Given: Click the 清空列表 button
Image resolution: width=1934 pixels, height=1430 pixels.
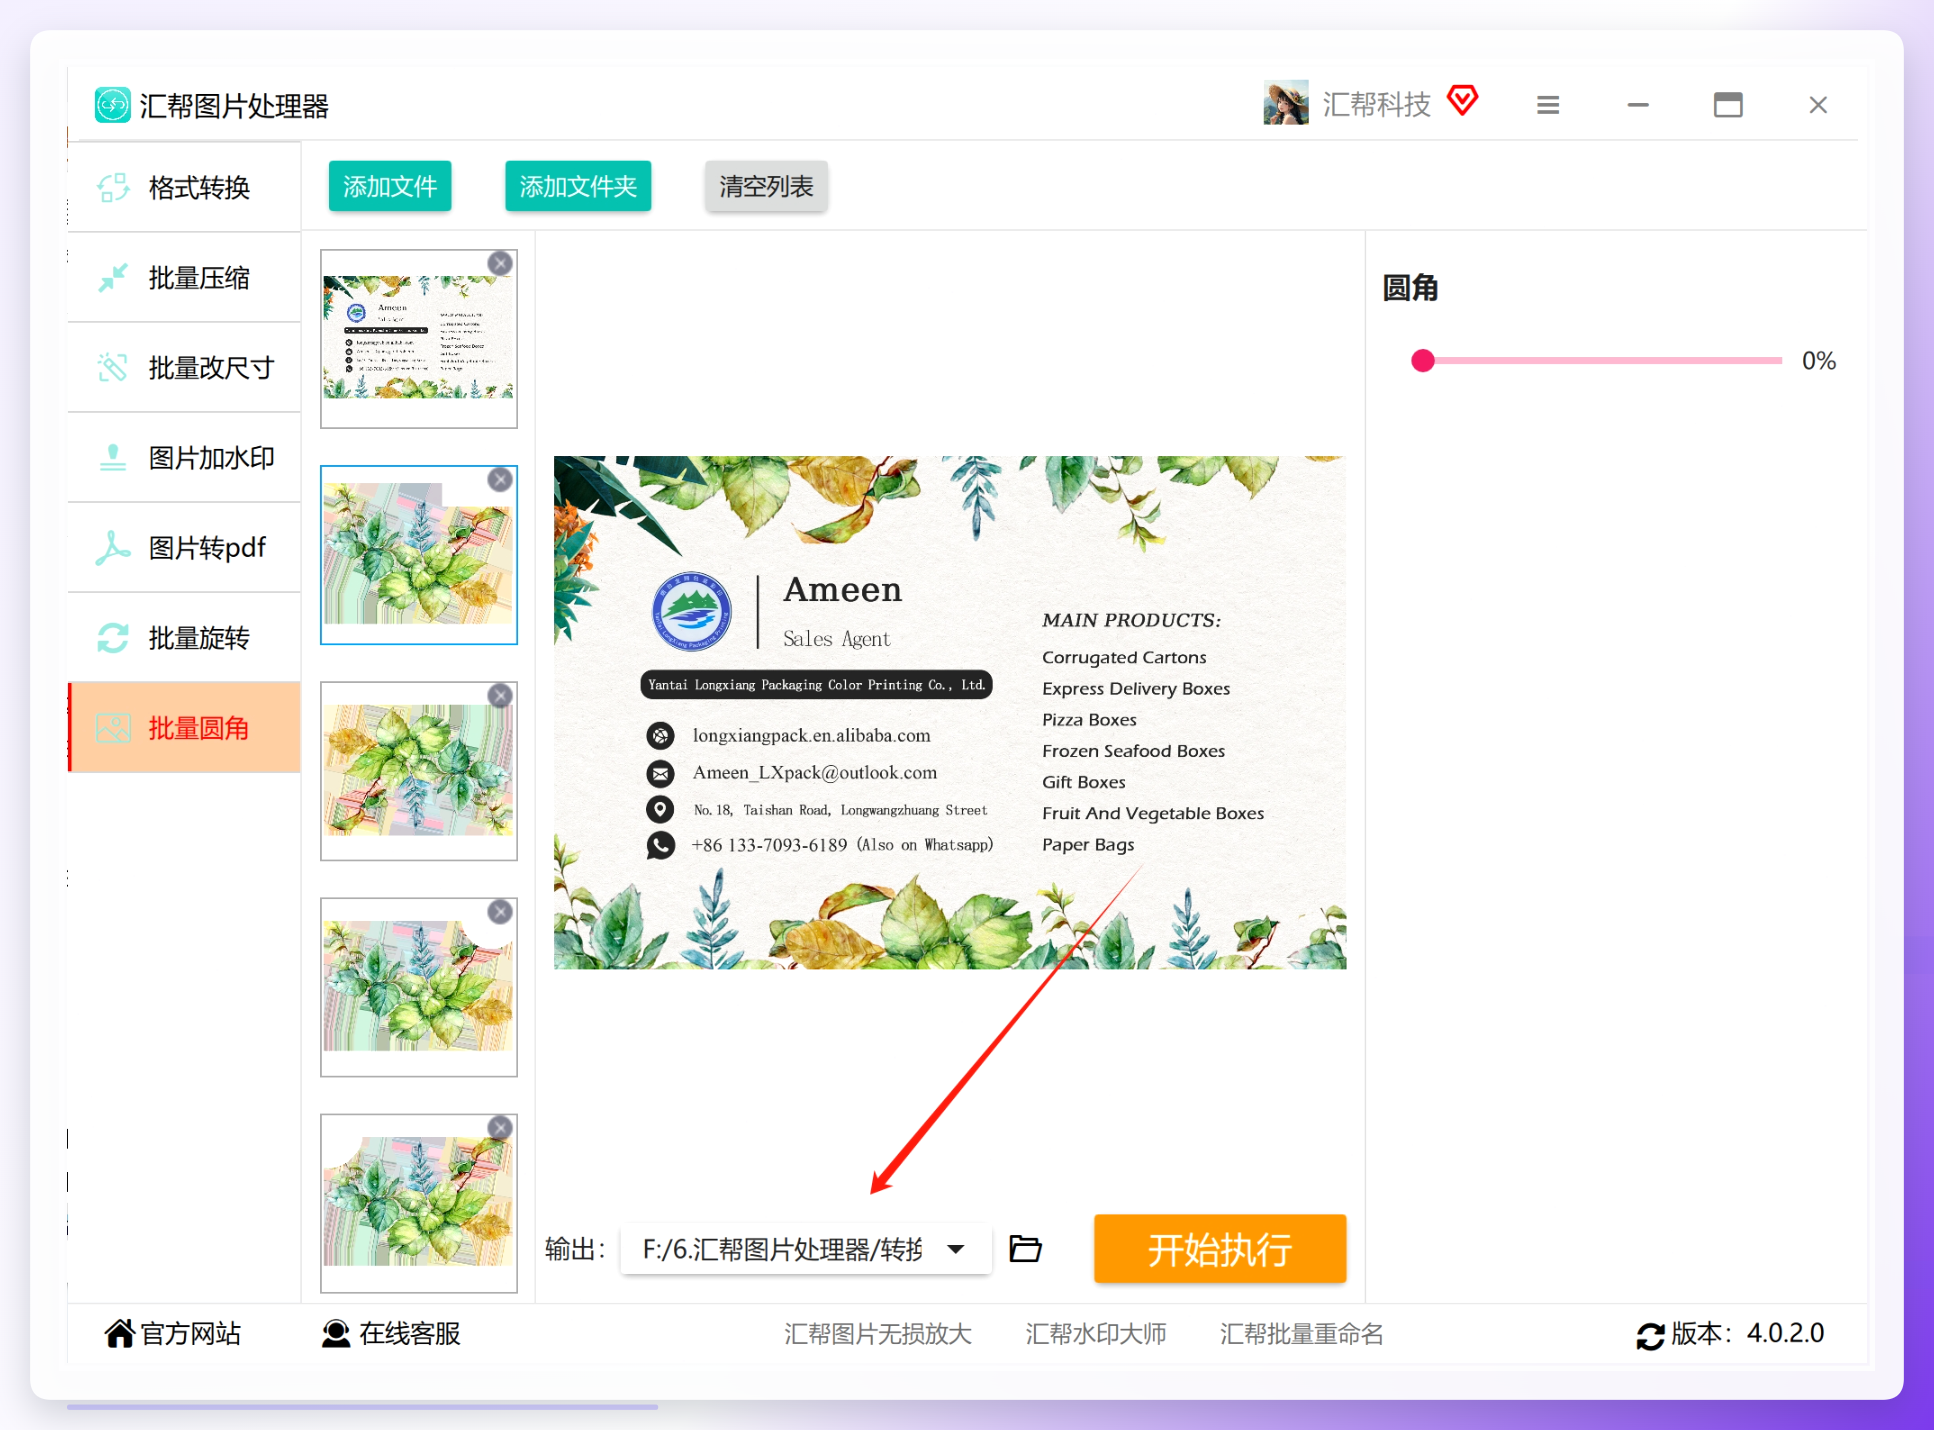Looking at the screenshot, I should pos(766,186).
